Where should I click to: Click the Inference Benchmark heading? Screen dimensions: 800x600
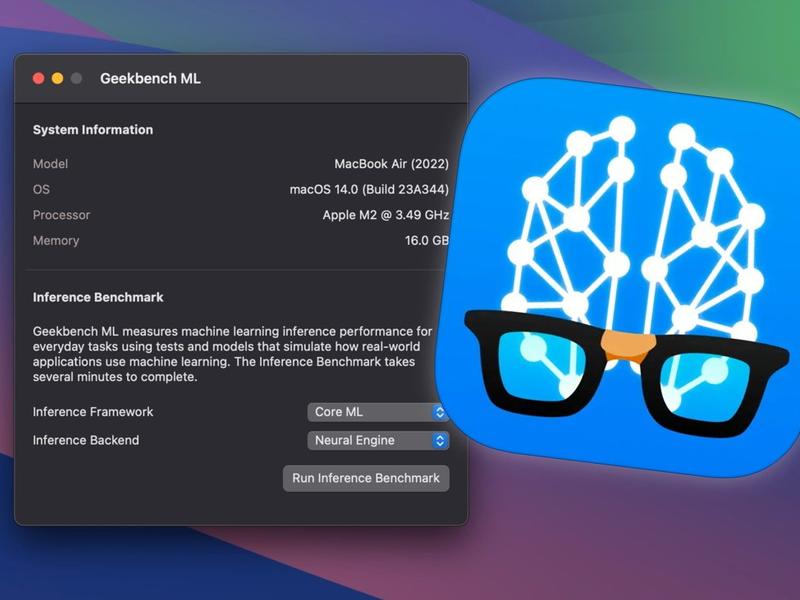[98, 297]
